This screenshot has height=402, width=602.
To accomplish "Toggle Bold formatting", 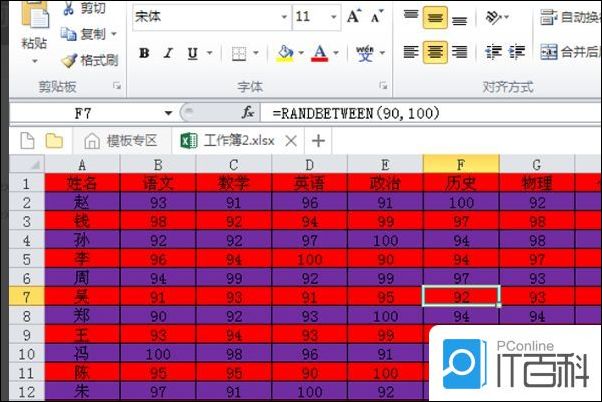I will click(x=144, y=53).
